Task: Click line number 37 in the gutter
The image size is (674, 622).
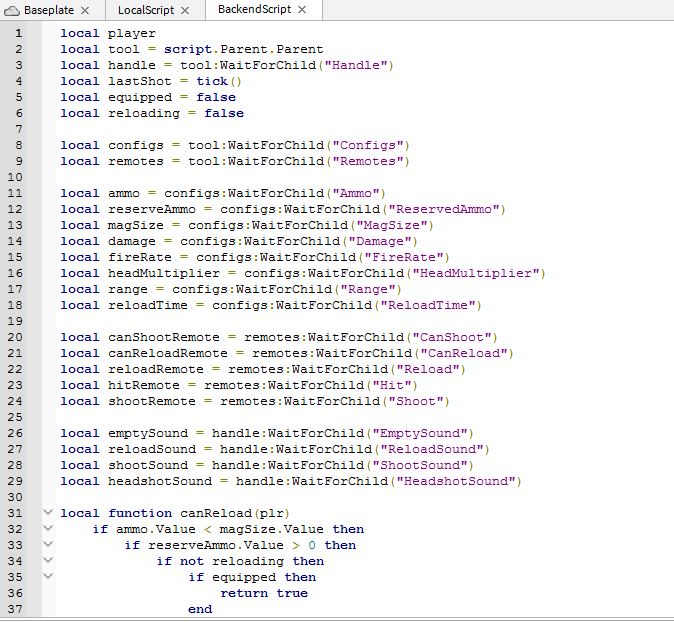Action: coord(15,609)
